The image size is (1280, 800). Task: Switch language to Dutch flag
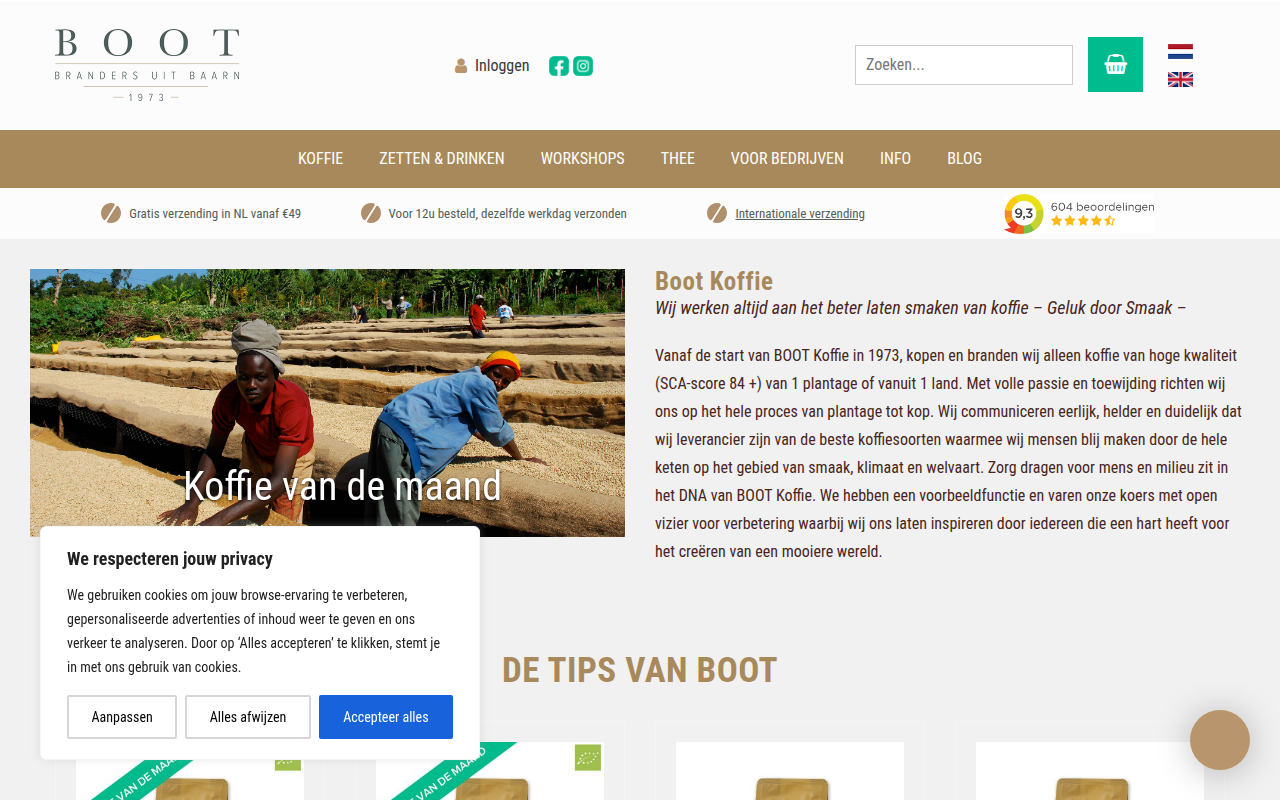coord(1180,52)
